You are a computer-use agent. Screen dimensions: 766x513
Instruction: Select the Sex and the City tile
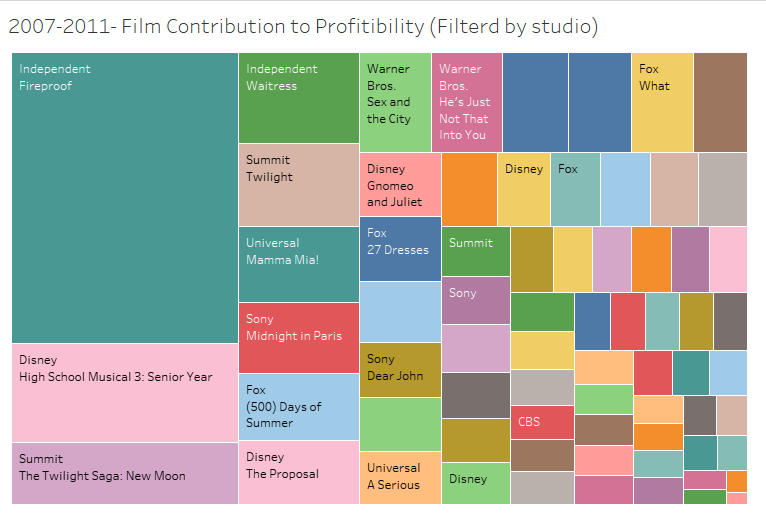(394, 102)
